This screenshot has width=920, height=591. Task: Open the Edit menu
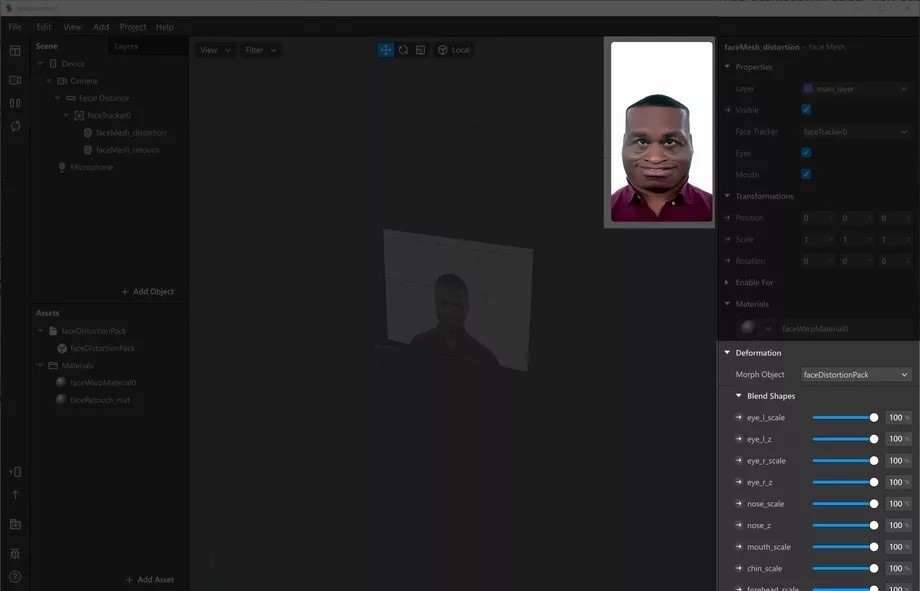pos(43,27)
